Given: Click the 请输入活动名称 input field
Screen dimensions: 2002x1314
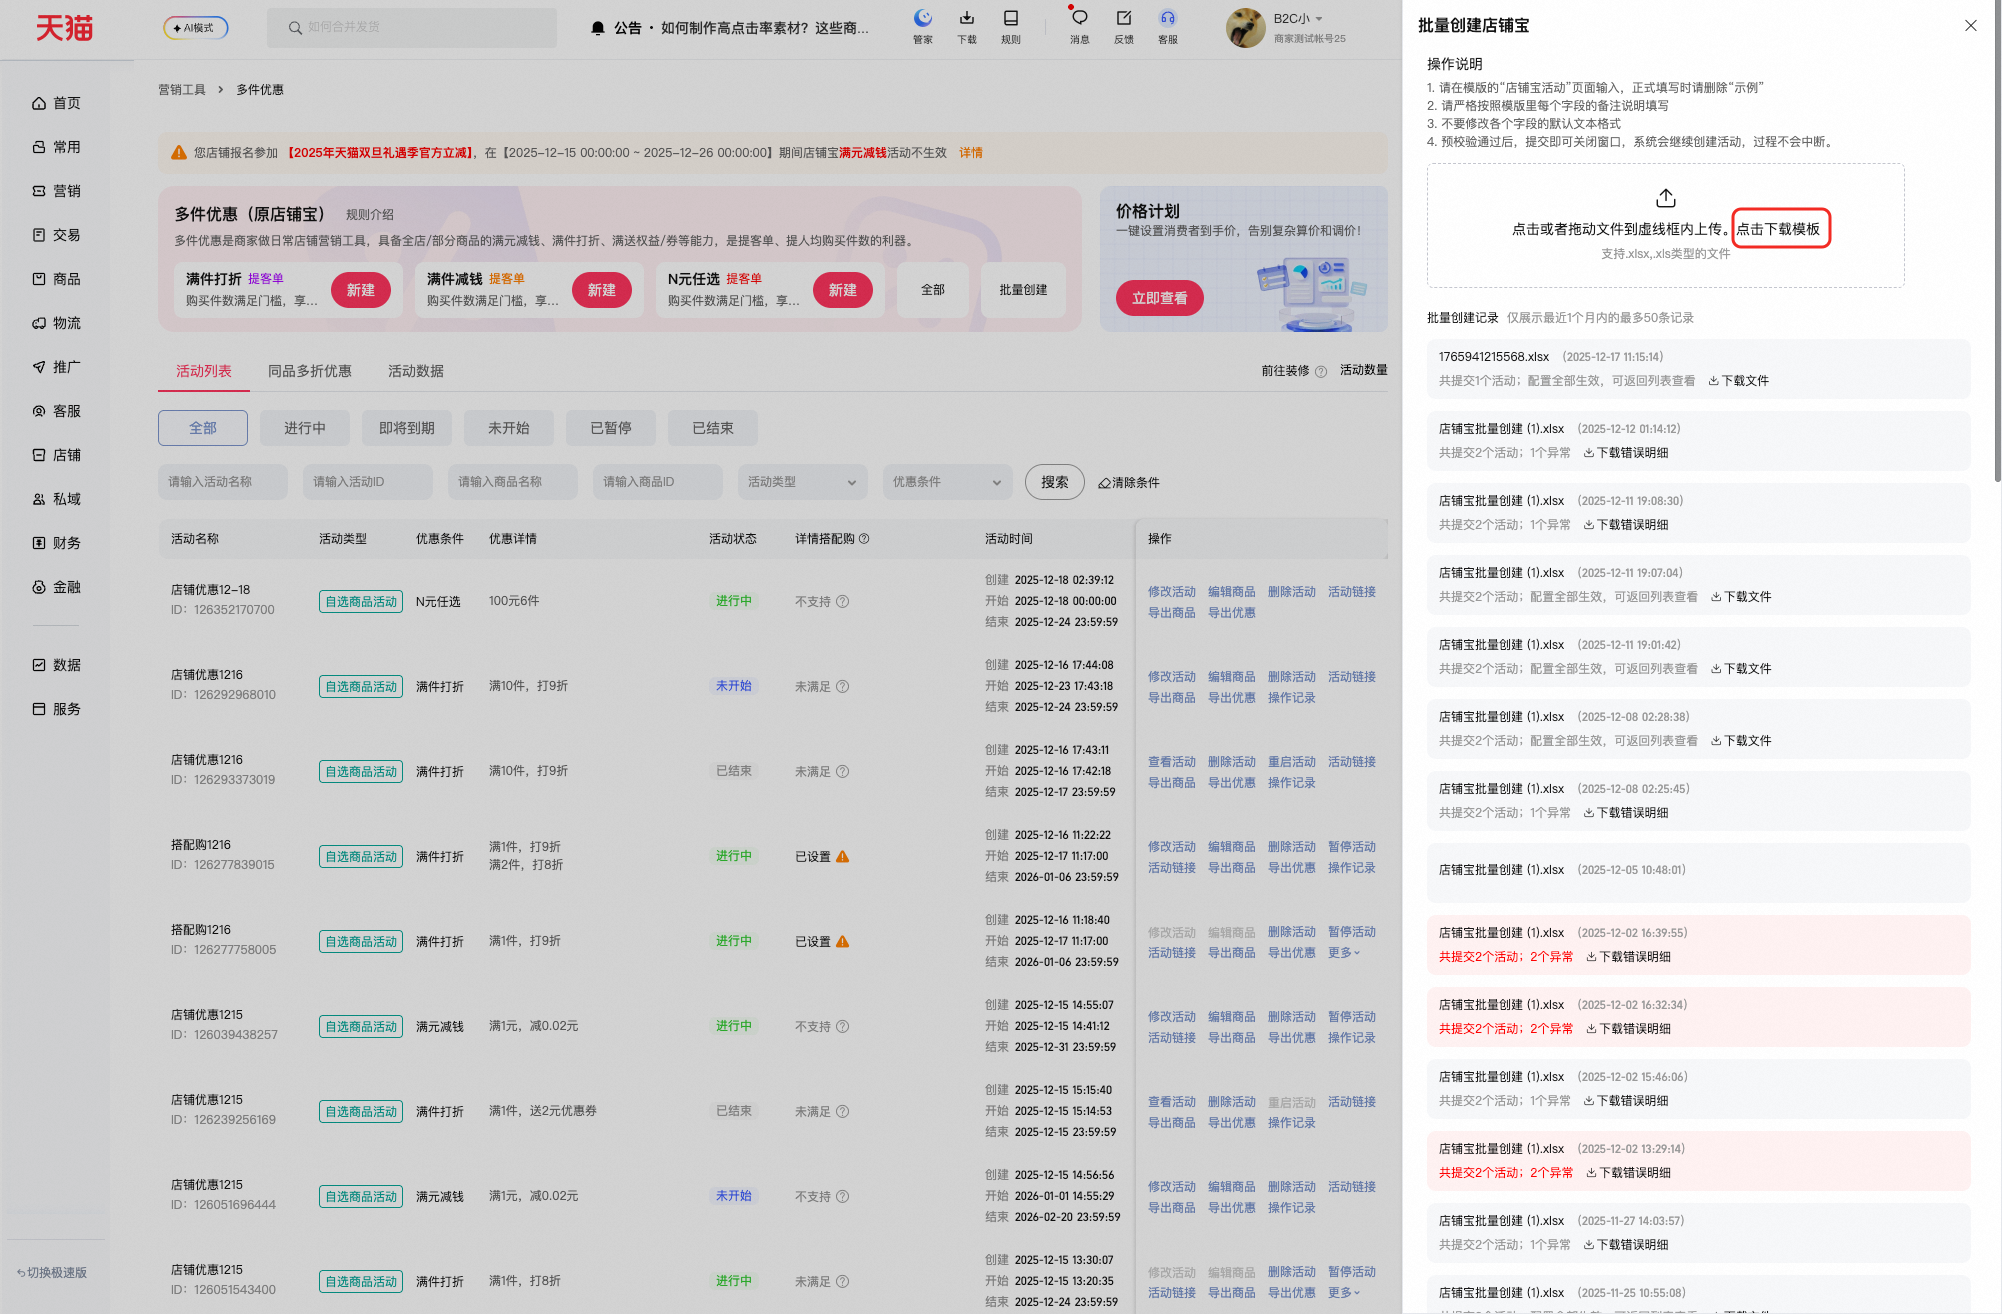Looking at the screenshot, I should point(222,482).
